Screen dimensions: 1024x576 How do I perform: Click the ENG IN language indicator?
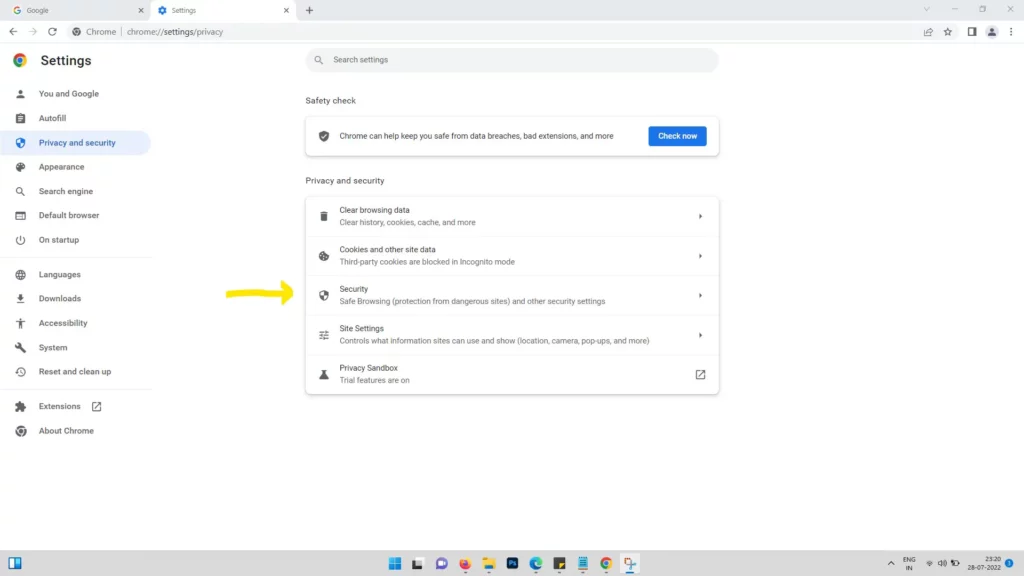pos(909,564)
